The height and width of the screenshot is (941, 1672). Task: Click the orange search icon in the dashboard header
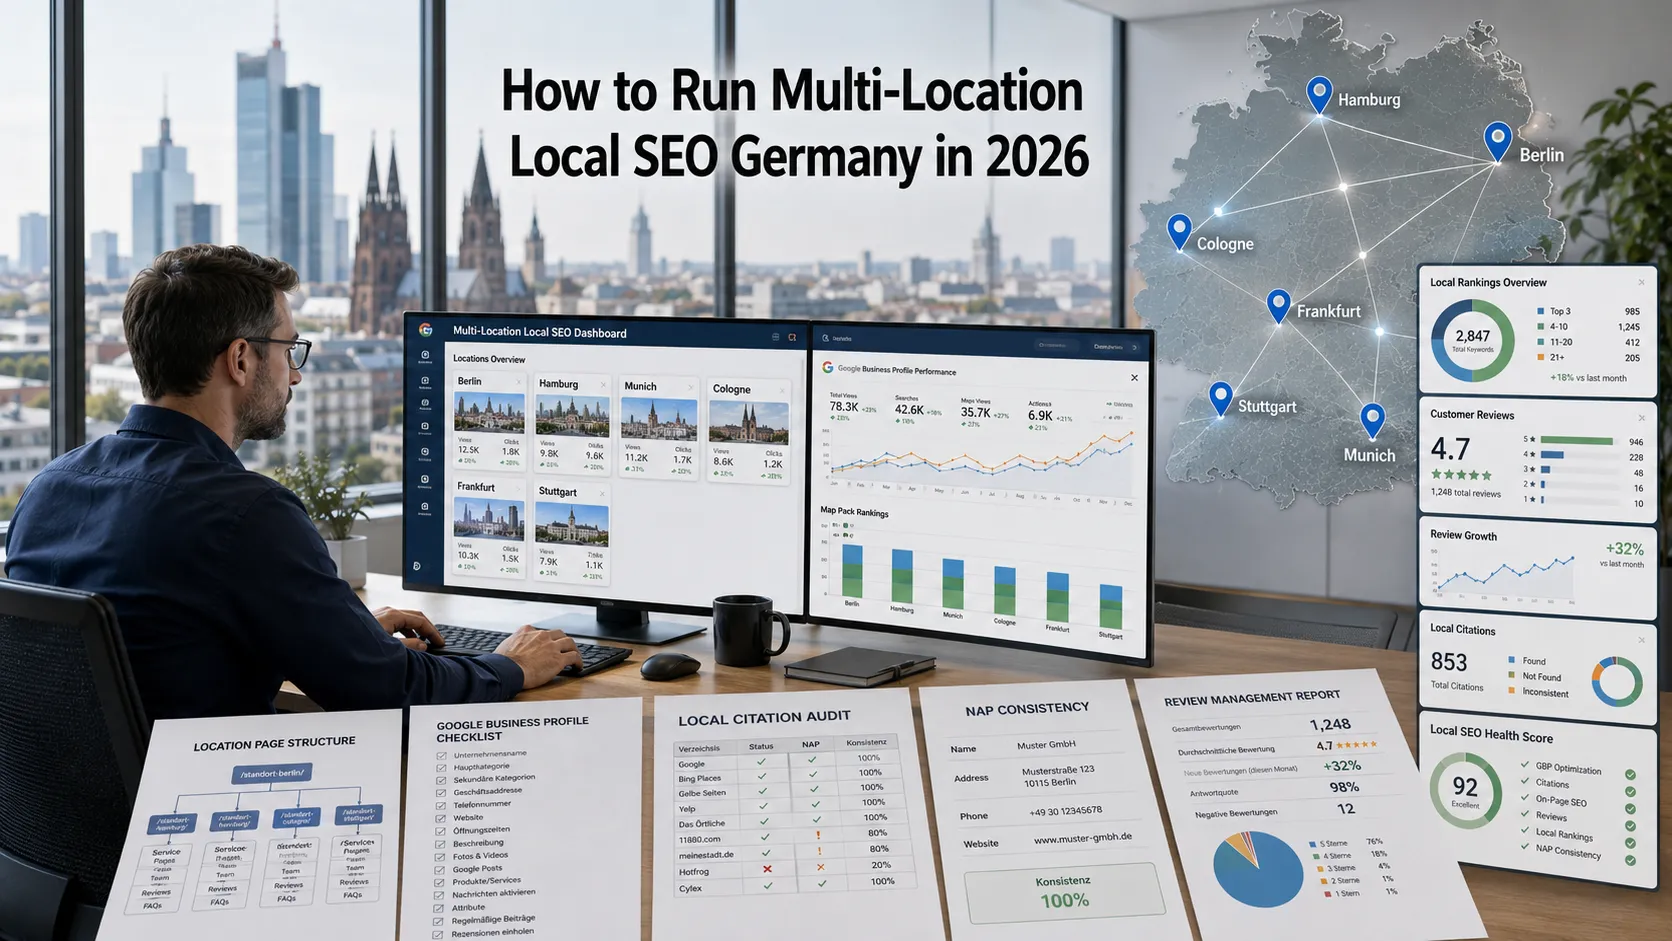[792, 338]
